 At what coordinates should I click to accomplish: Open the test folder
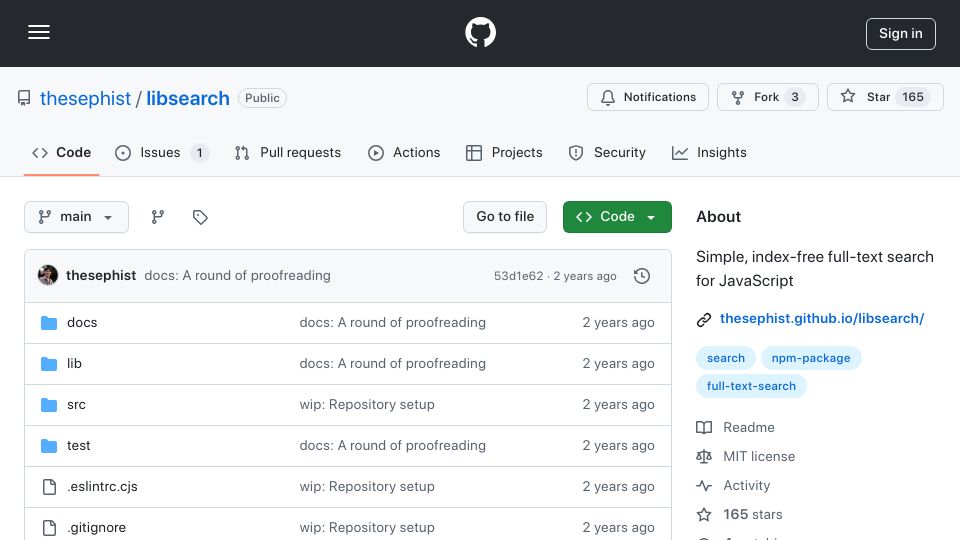pos(78,446)
